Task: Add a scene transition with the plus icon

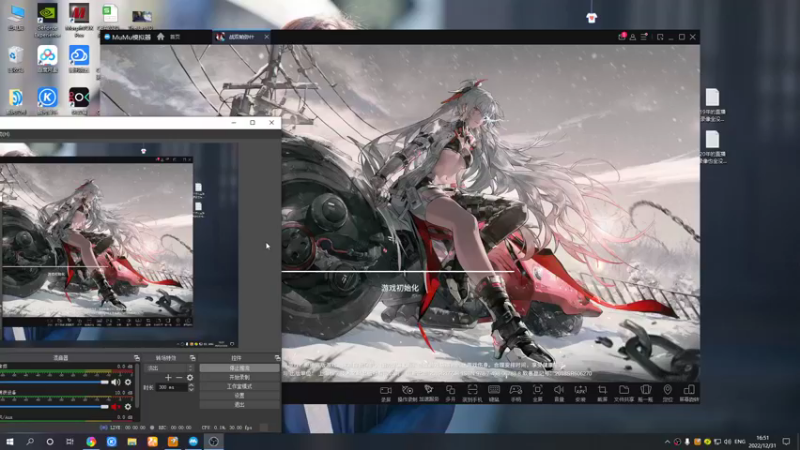Action: click(168, 378)
